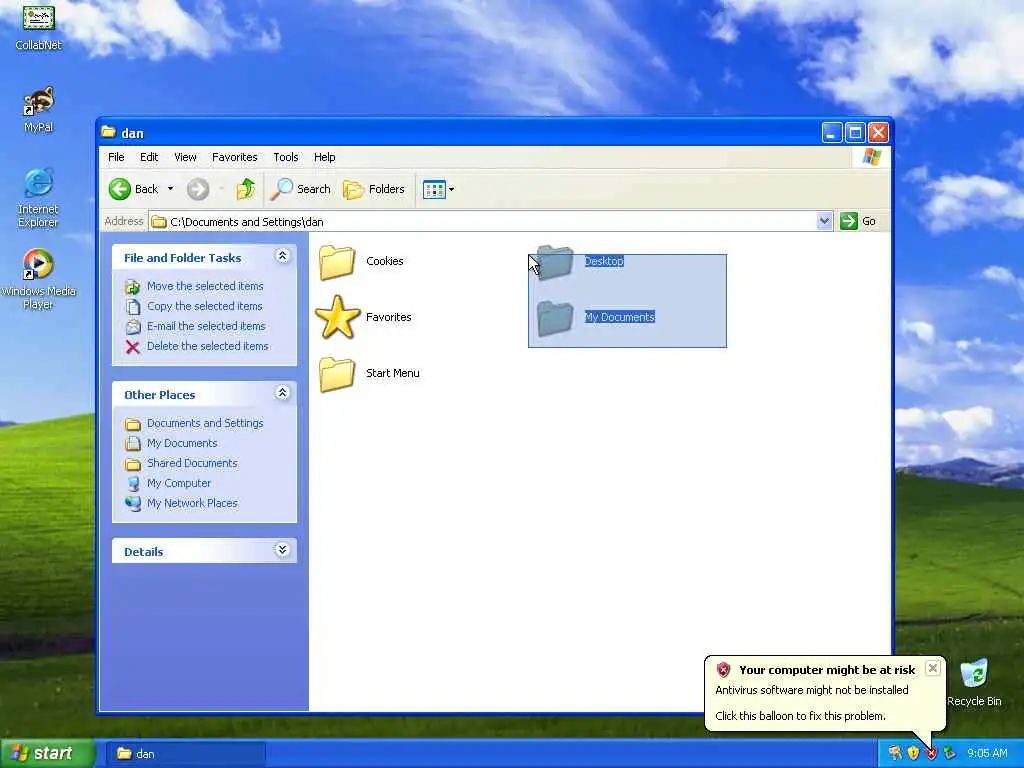This screenshot has width=1024, height=768.
Task: Open the Edit menu
Action: 149,157
